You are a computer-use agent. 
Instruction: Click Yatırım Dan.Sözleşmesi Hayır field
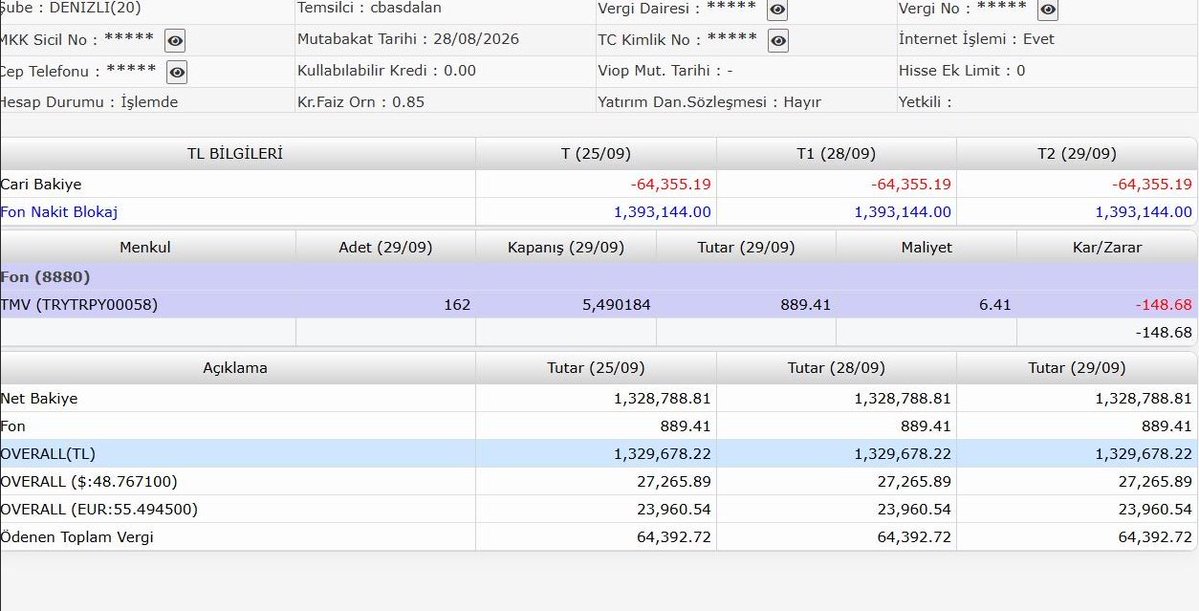point(710,102)
